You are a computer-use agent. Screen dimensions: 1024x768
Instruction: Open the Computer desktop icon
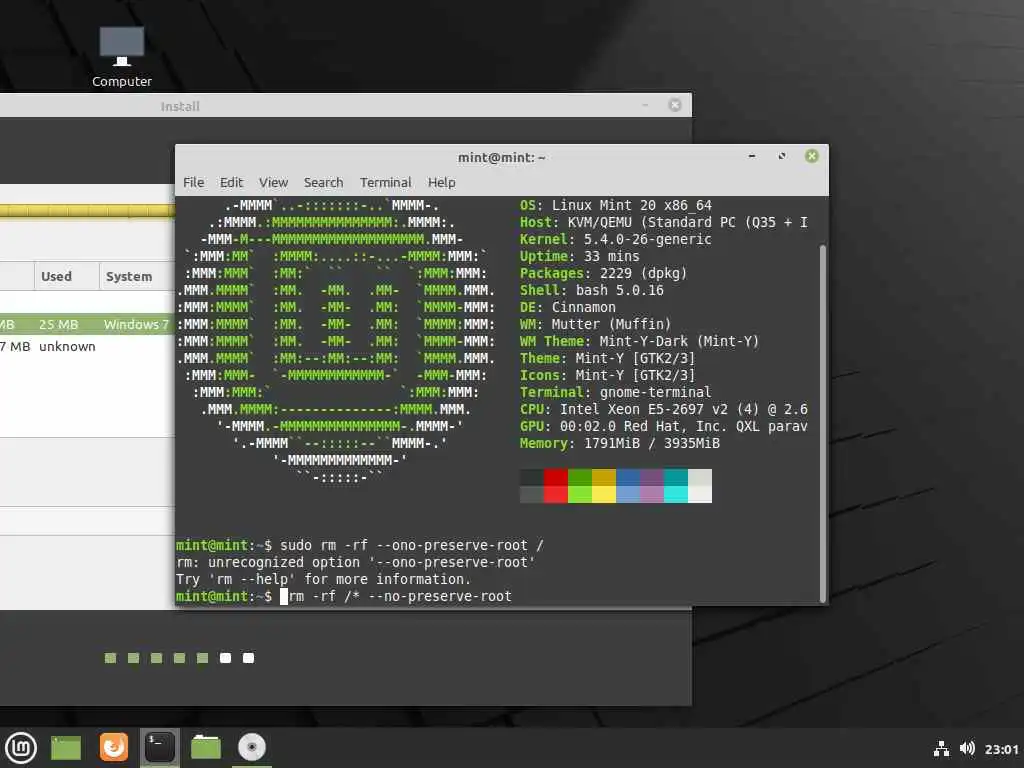click(x=121, y=56)
